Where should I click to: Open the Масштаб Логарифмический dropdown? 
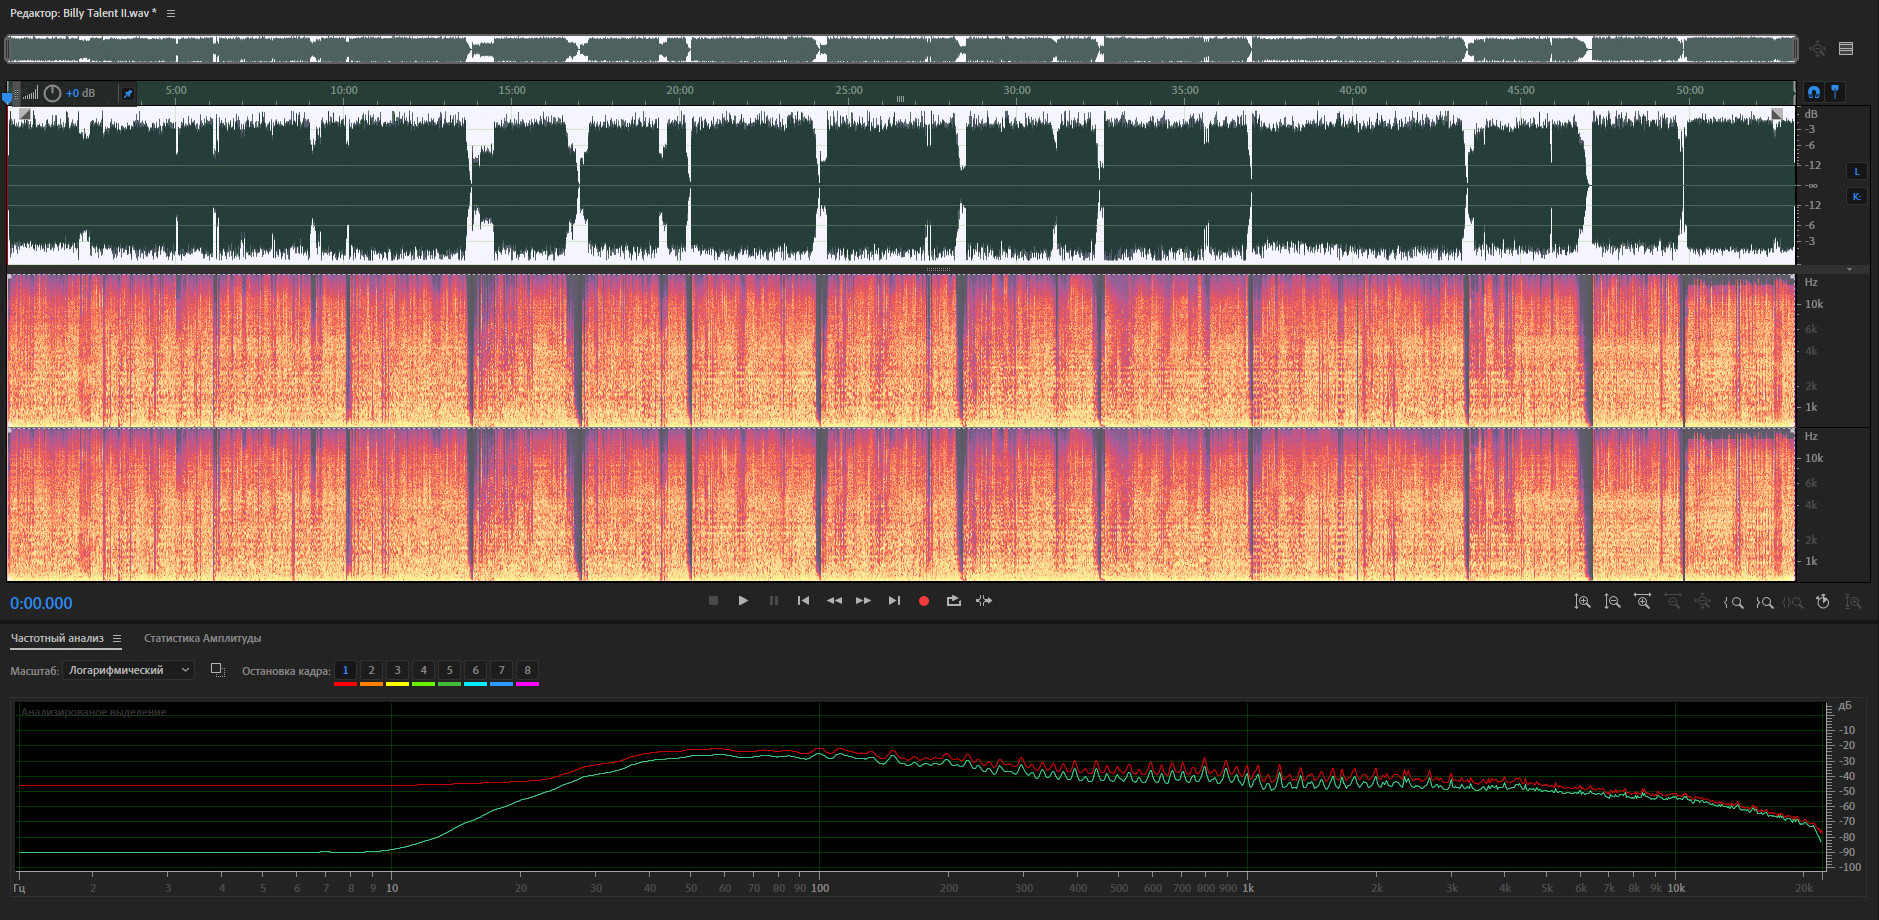[128, 670]
